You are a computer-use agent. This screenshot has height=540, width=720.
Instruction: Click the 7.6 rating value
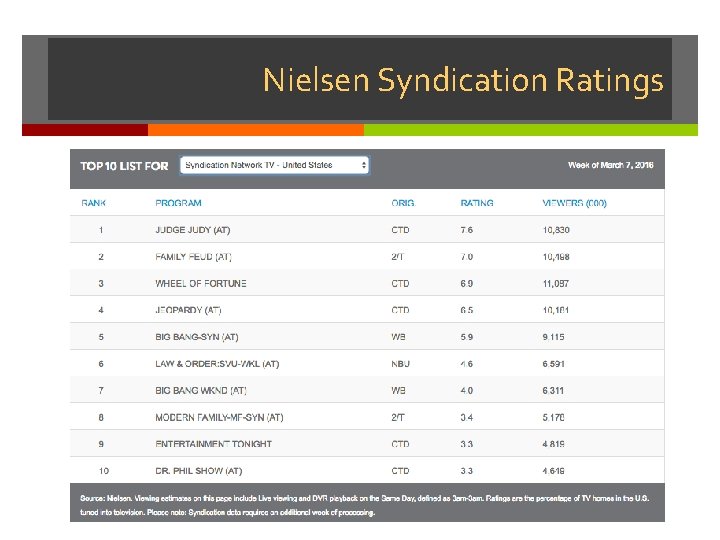coord(467,230)
